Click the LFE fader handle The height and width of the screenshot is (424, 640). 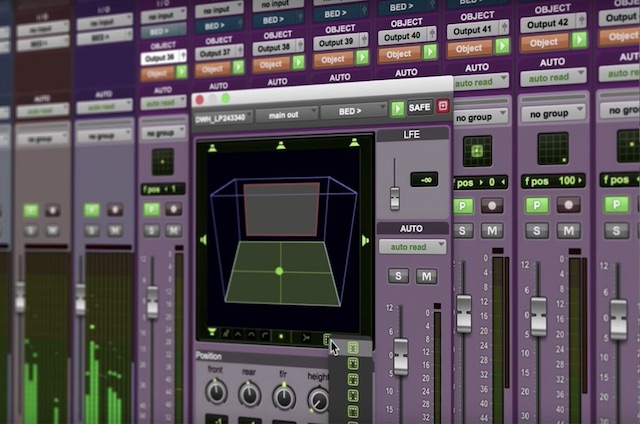[x=395, y=198]
